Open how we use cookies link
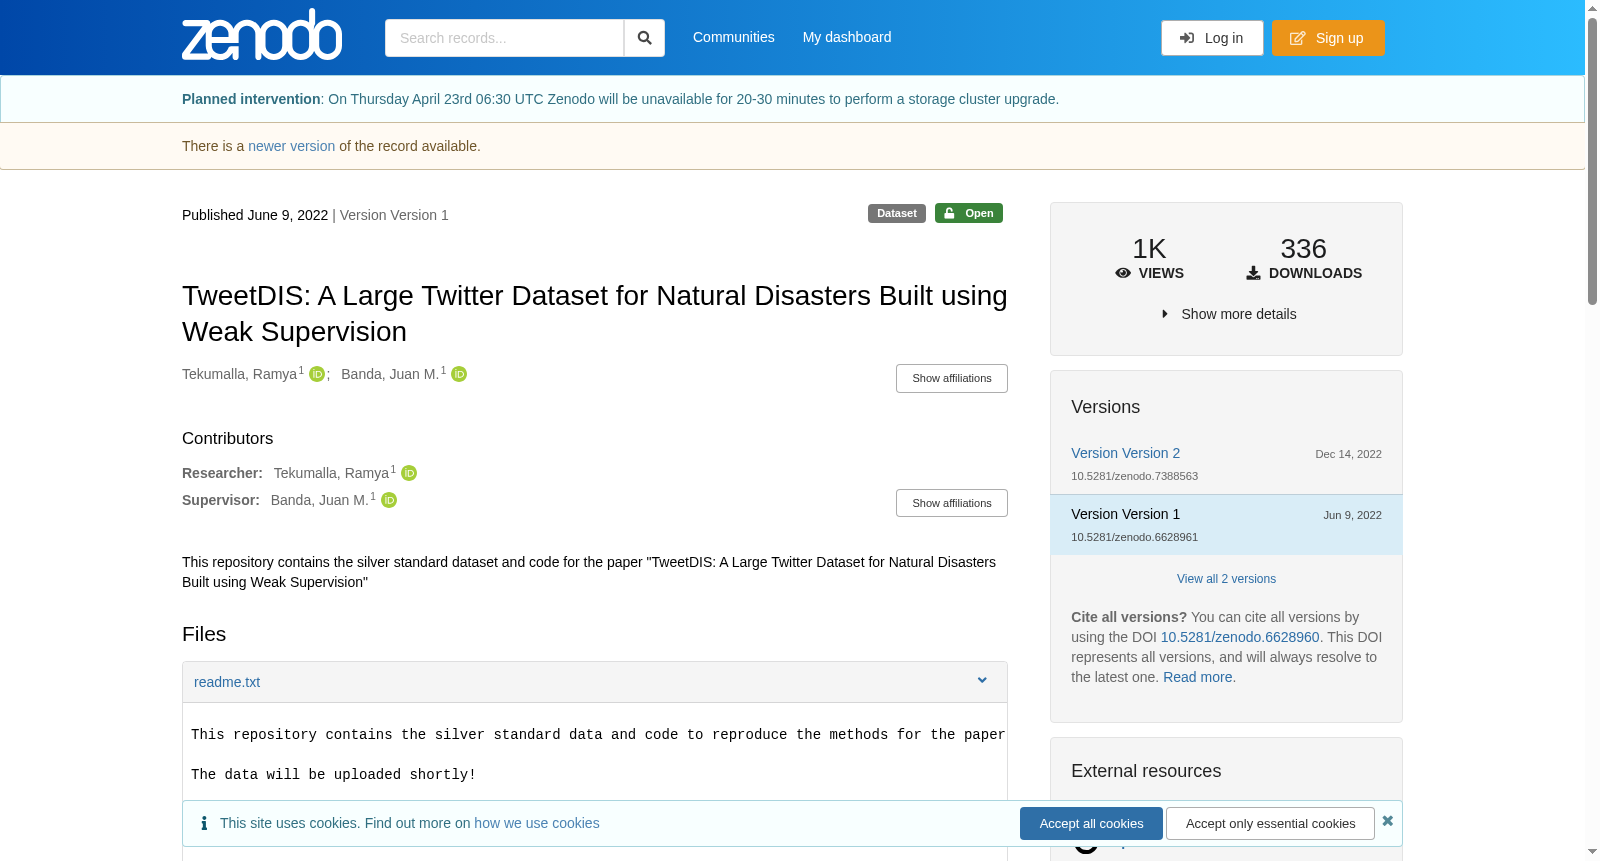Screen dimensions: 1600x861 pos(537,823)
